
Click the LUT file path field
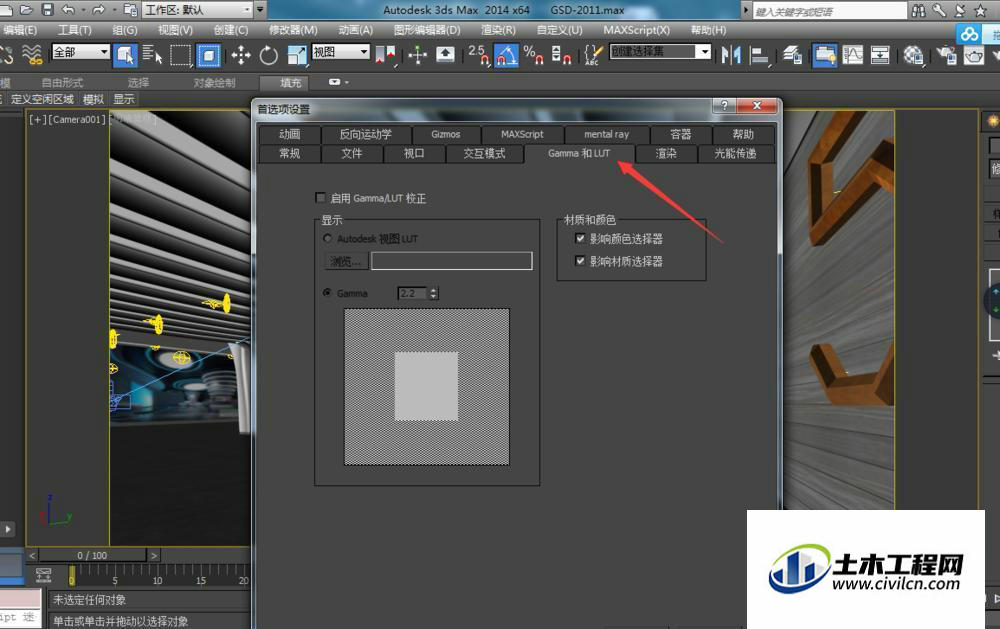pos(452,261)
